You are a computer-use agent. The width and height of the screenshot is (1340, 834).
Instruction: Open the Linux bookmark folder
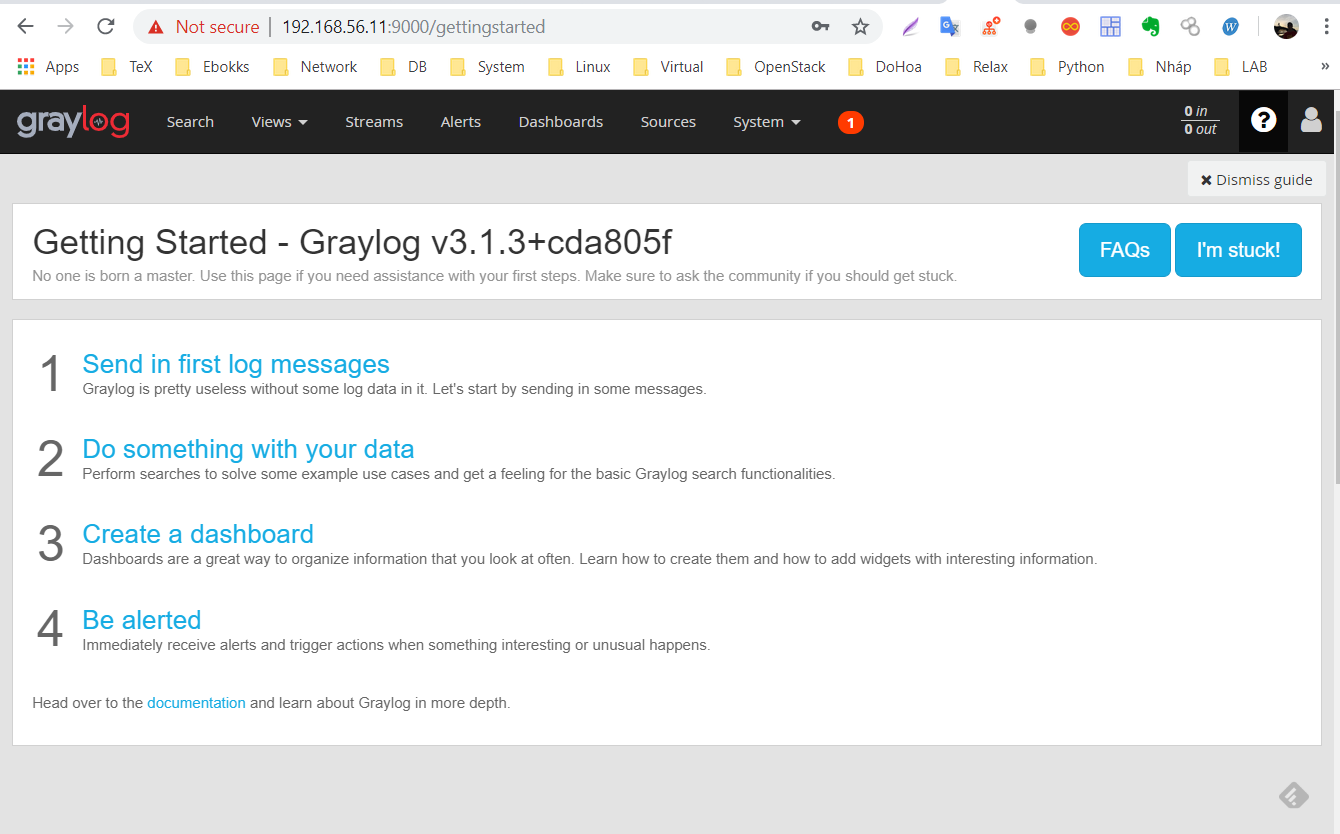click(579, 67)
